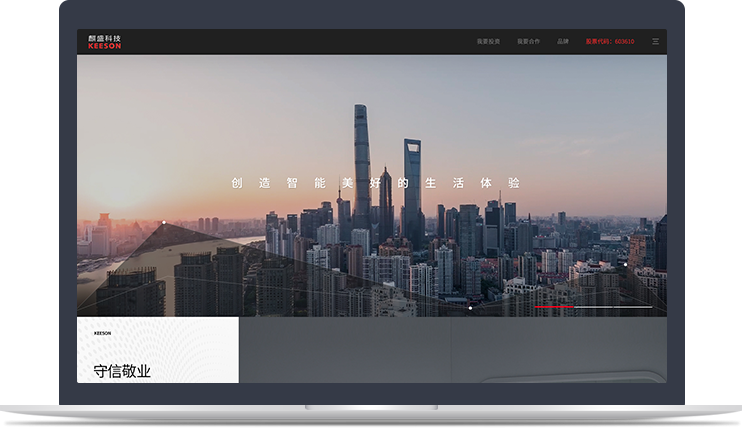The image size is (742, 429).
Task: Click white dot near banner's right edge
Action: point(626,264)
